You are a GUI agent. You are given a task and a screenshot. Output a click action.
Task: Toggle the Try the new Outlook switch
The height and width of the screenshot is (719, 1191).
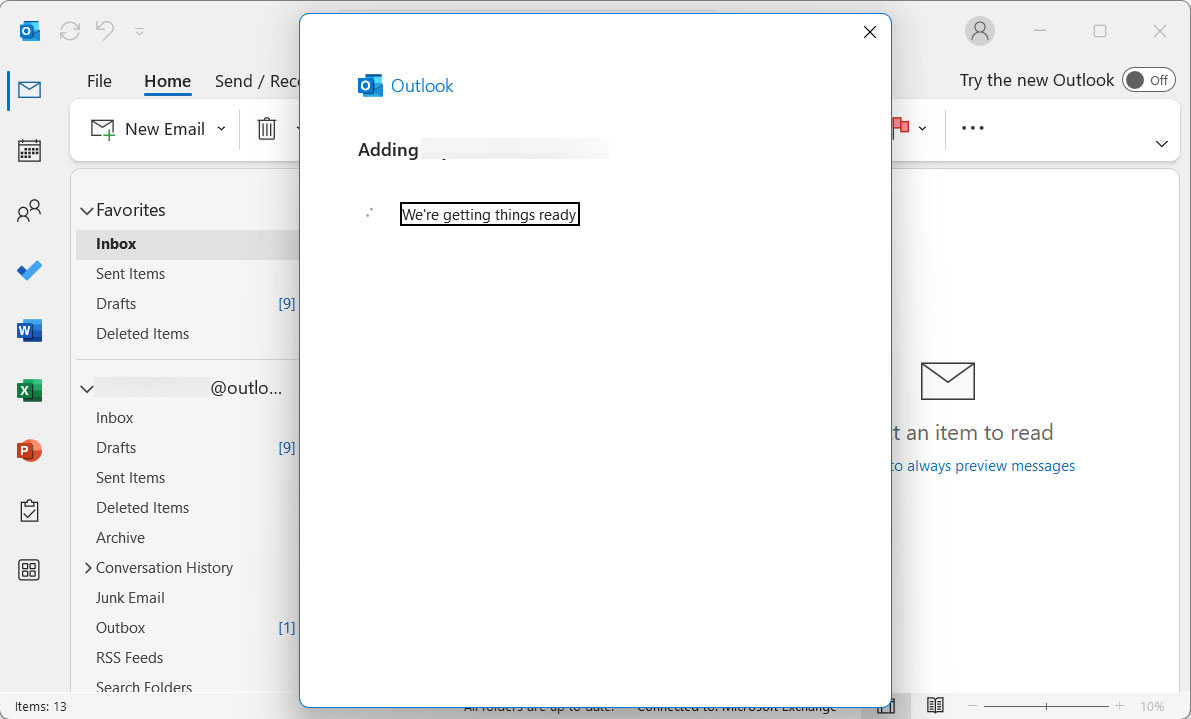tap(1148, 80)
